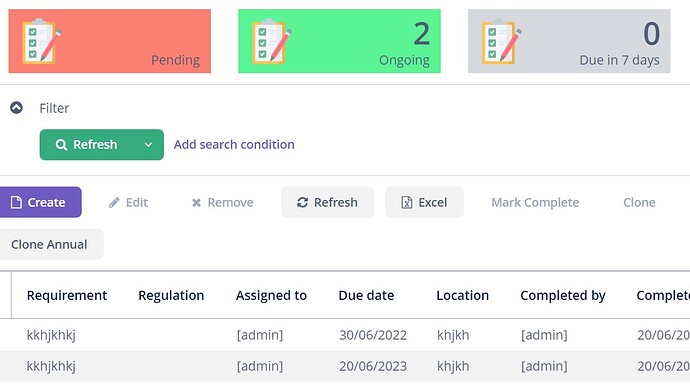Open the green Refresh button dropdown arrow
This screenshot has height=391, width=690.
click(x=148, y=145)
